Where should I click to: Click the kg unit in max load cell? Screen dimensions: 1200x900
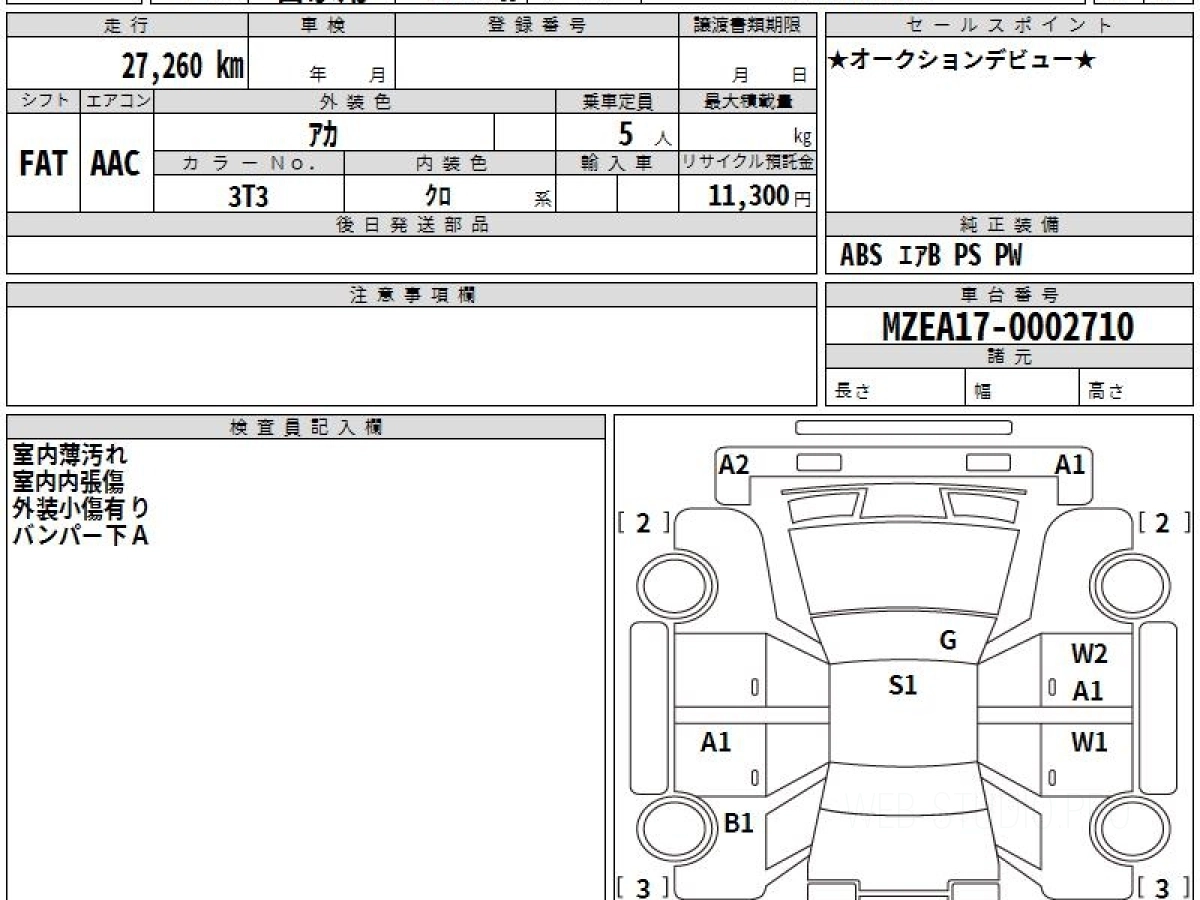point(802,138)
